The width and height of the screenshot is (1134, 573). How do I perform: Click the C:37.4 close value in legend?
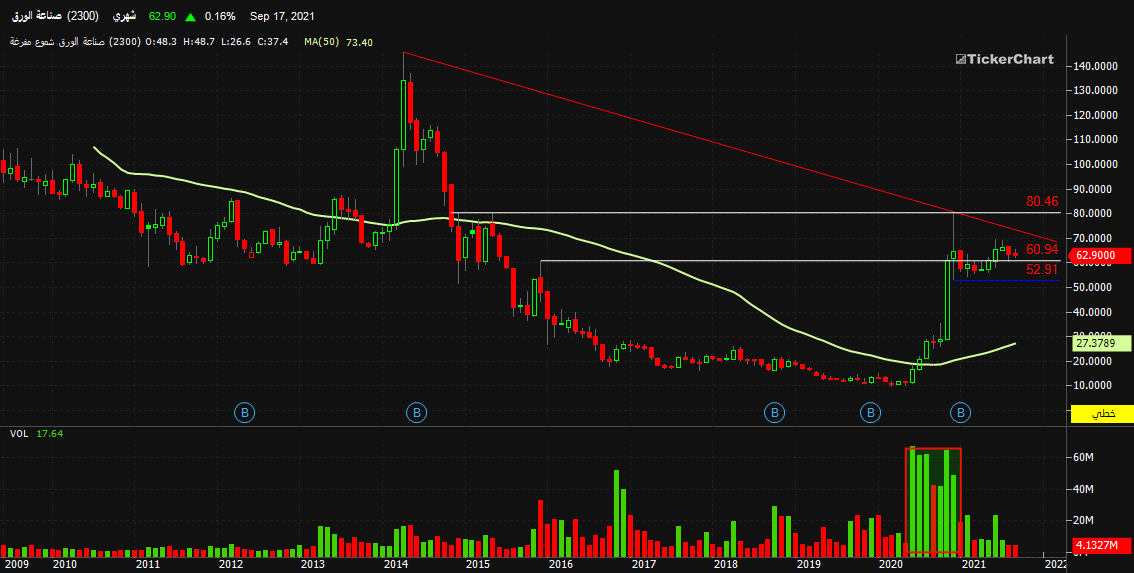pyautogui.click(x=272, y=42)
